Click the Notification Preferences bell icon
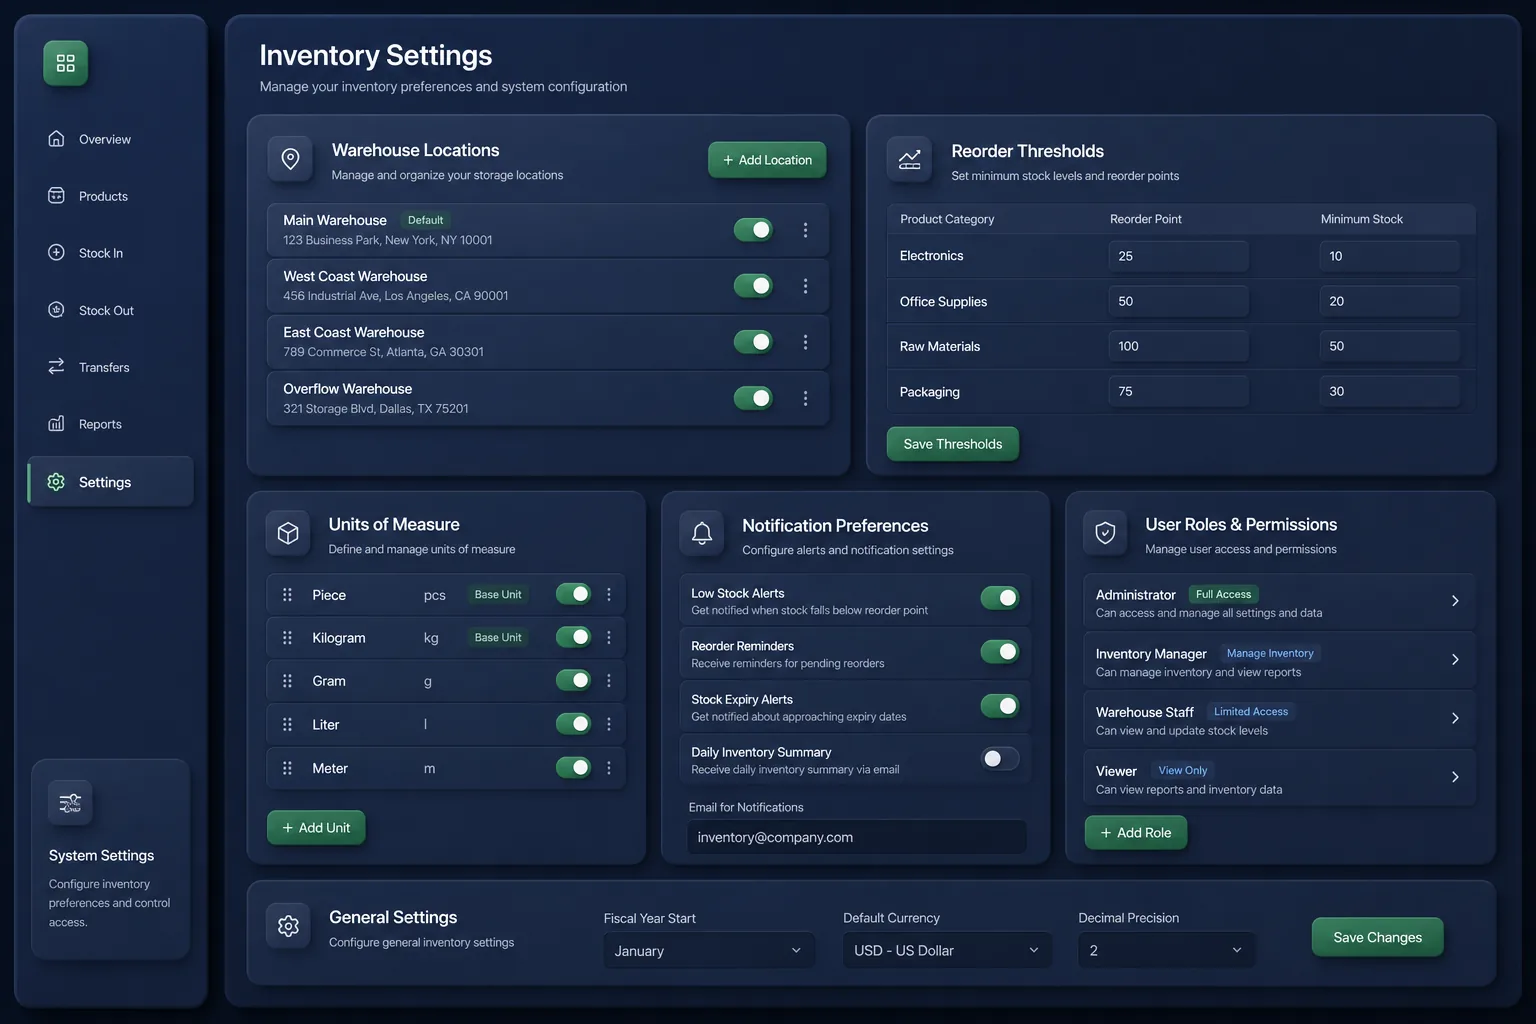1536x1024 pixels. pos(702,533)
